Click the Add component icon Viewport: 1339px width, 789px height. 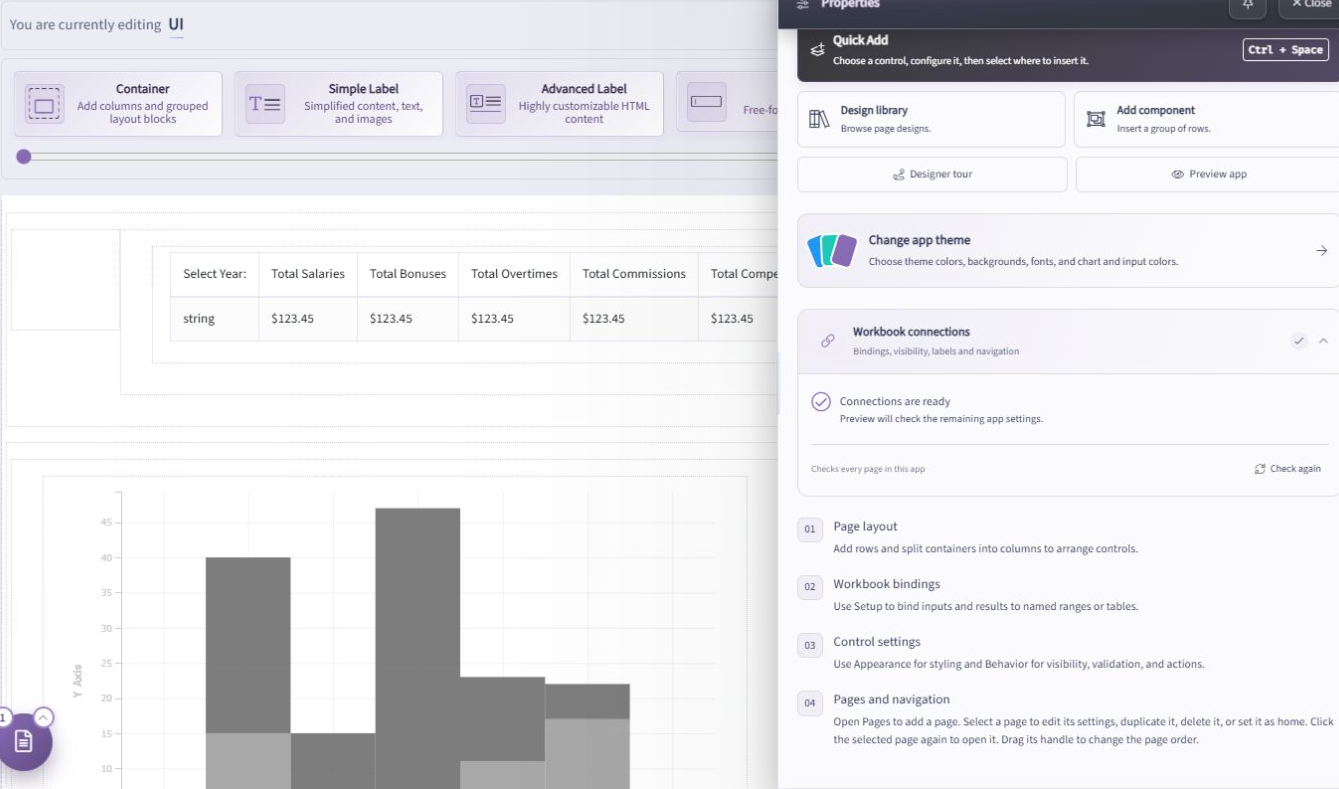[x=1095, y=119]
